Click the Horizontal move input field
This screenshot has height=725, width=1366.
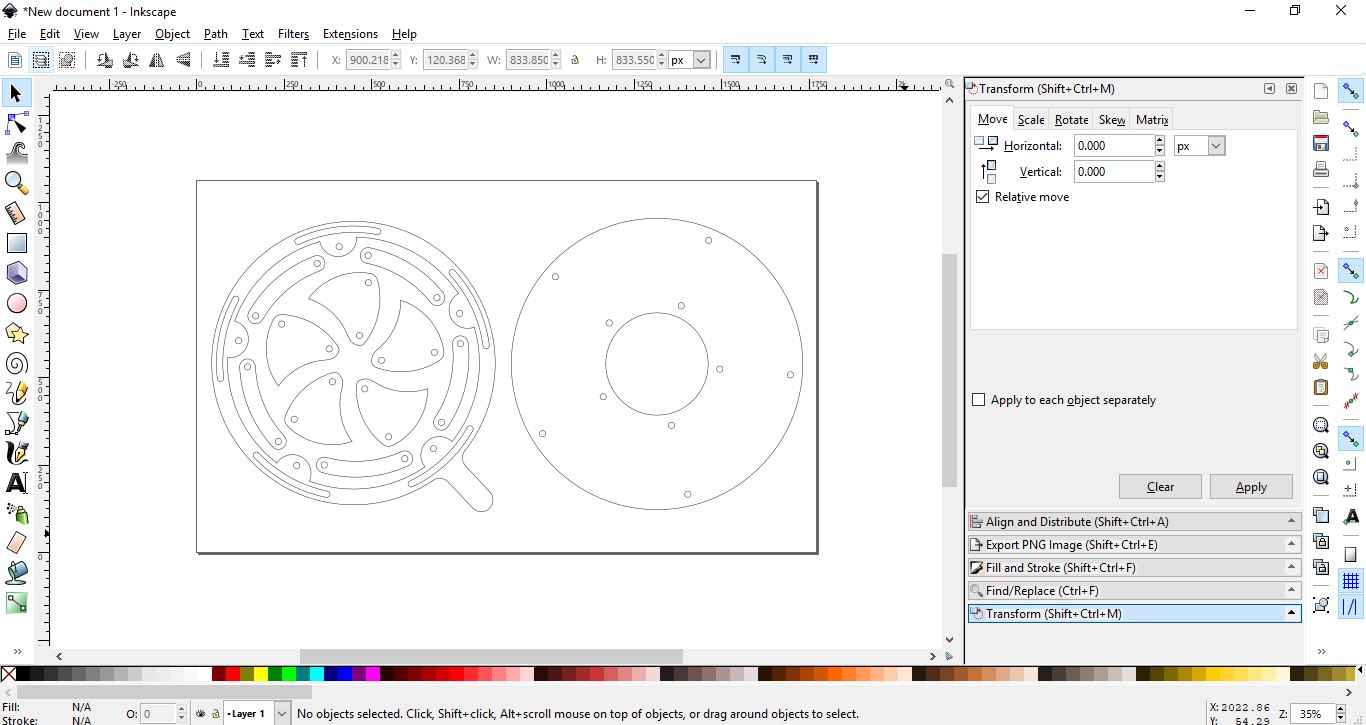pos(1113,146)
